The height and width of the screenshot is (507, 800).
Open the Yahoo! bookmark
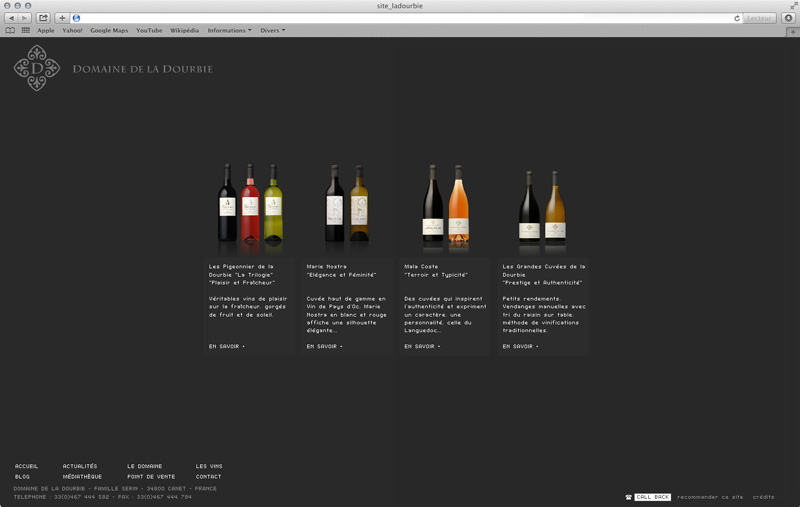[x=72, y=31]
